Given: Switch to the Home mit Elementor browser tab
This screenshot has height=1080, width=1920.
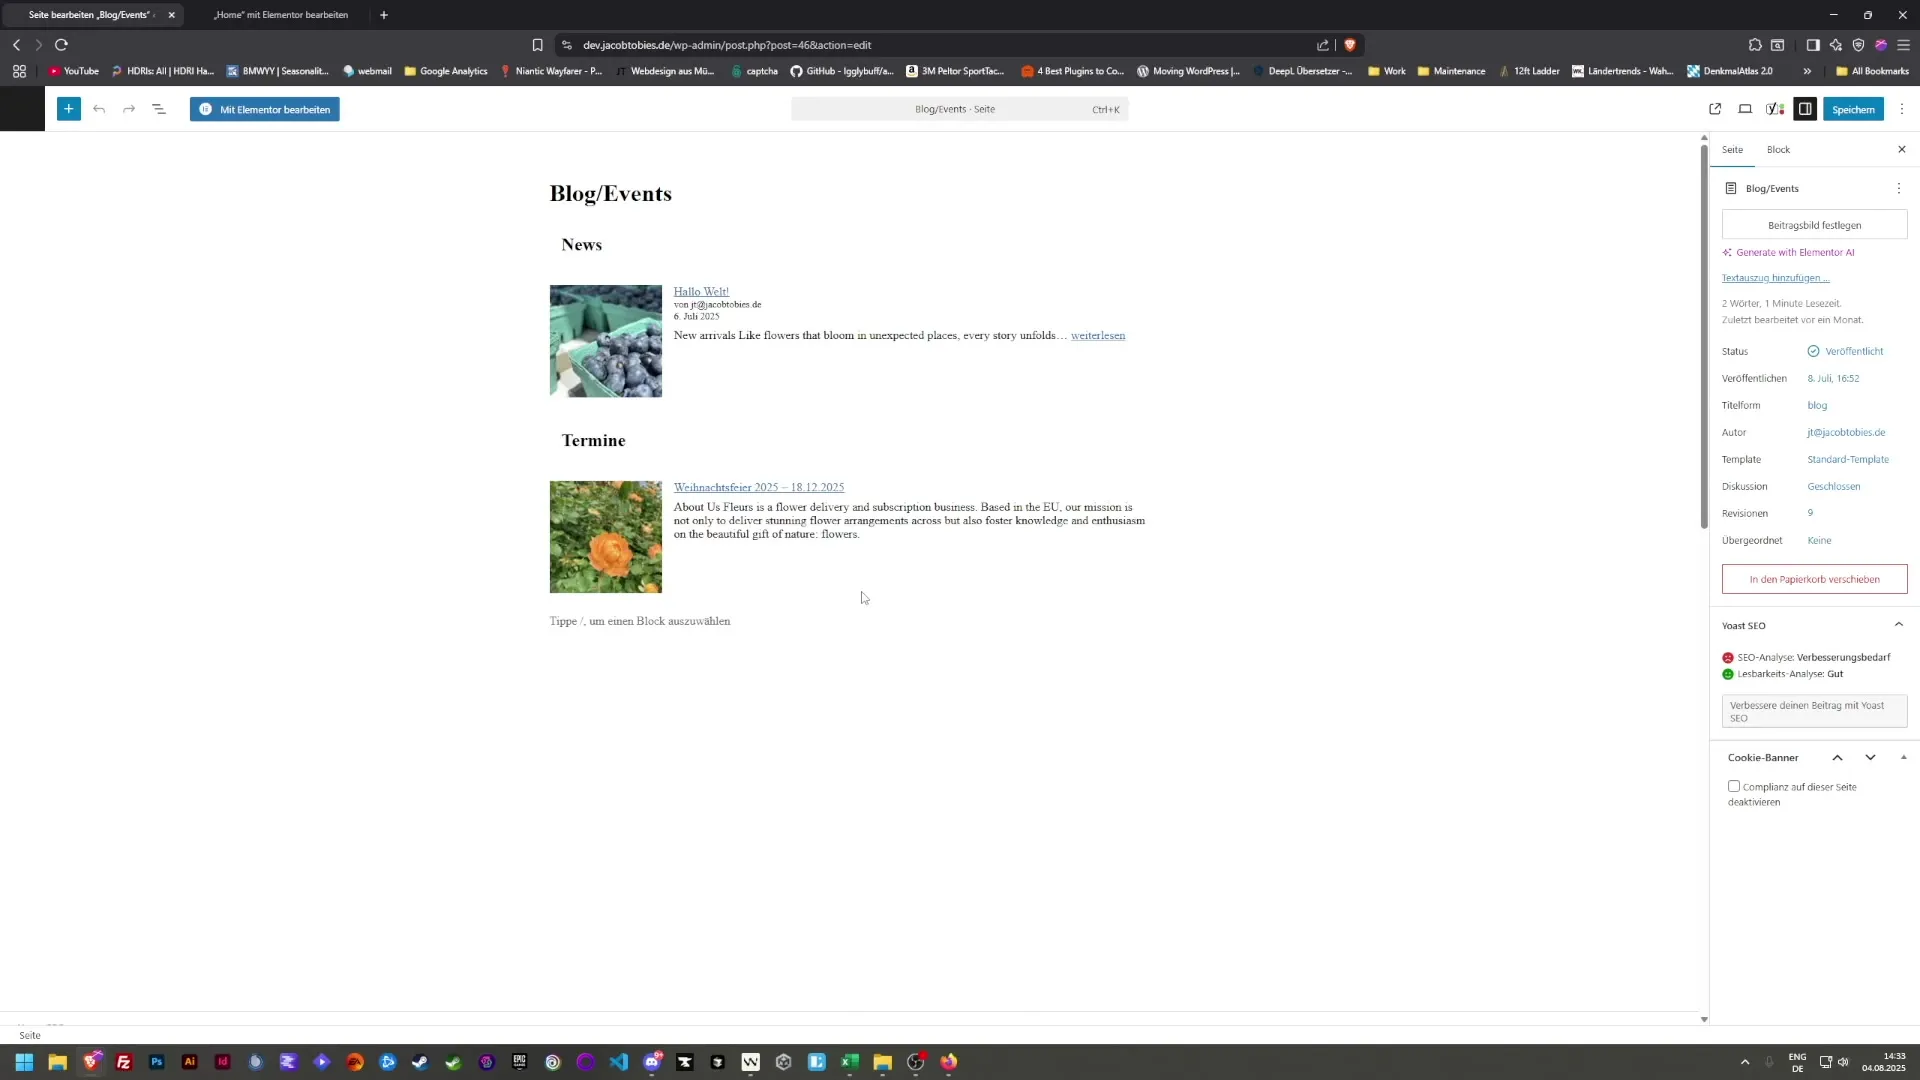Looking at the screenshot, I should click(281, 15).
